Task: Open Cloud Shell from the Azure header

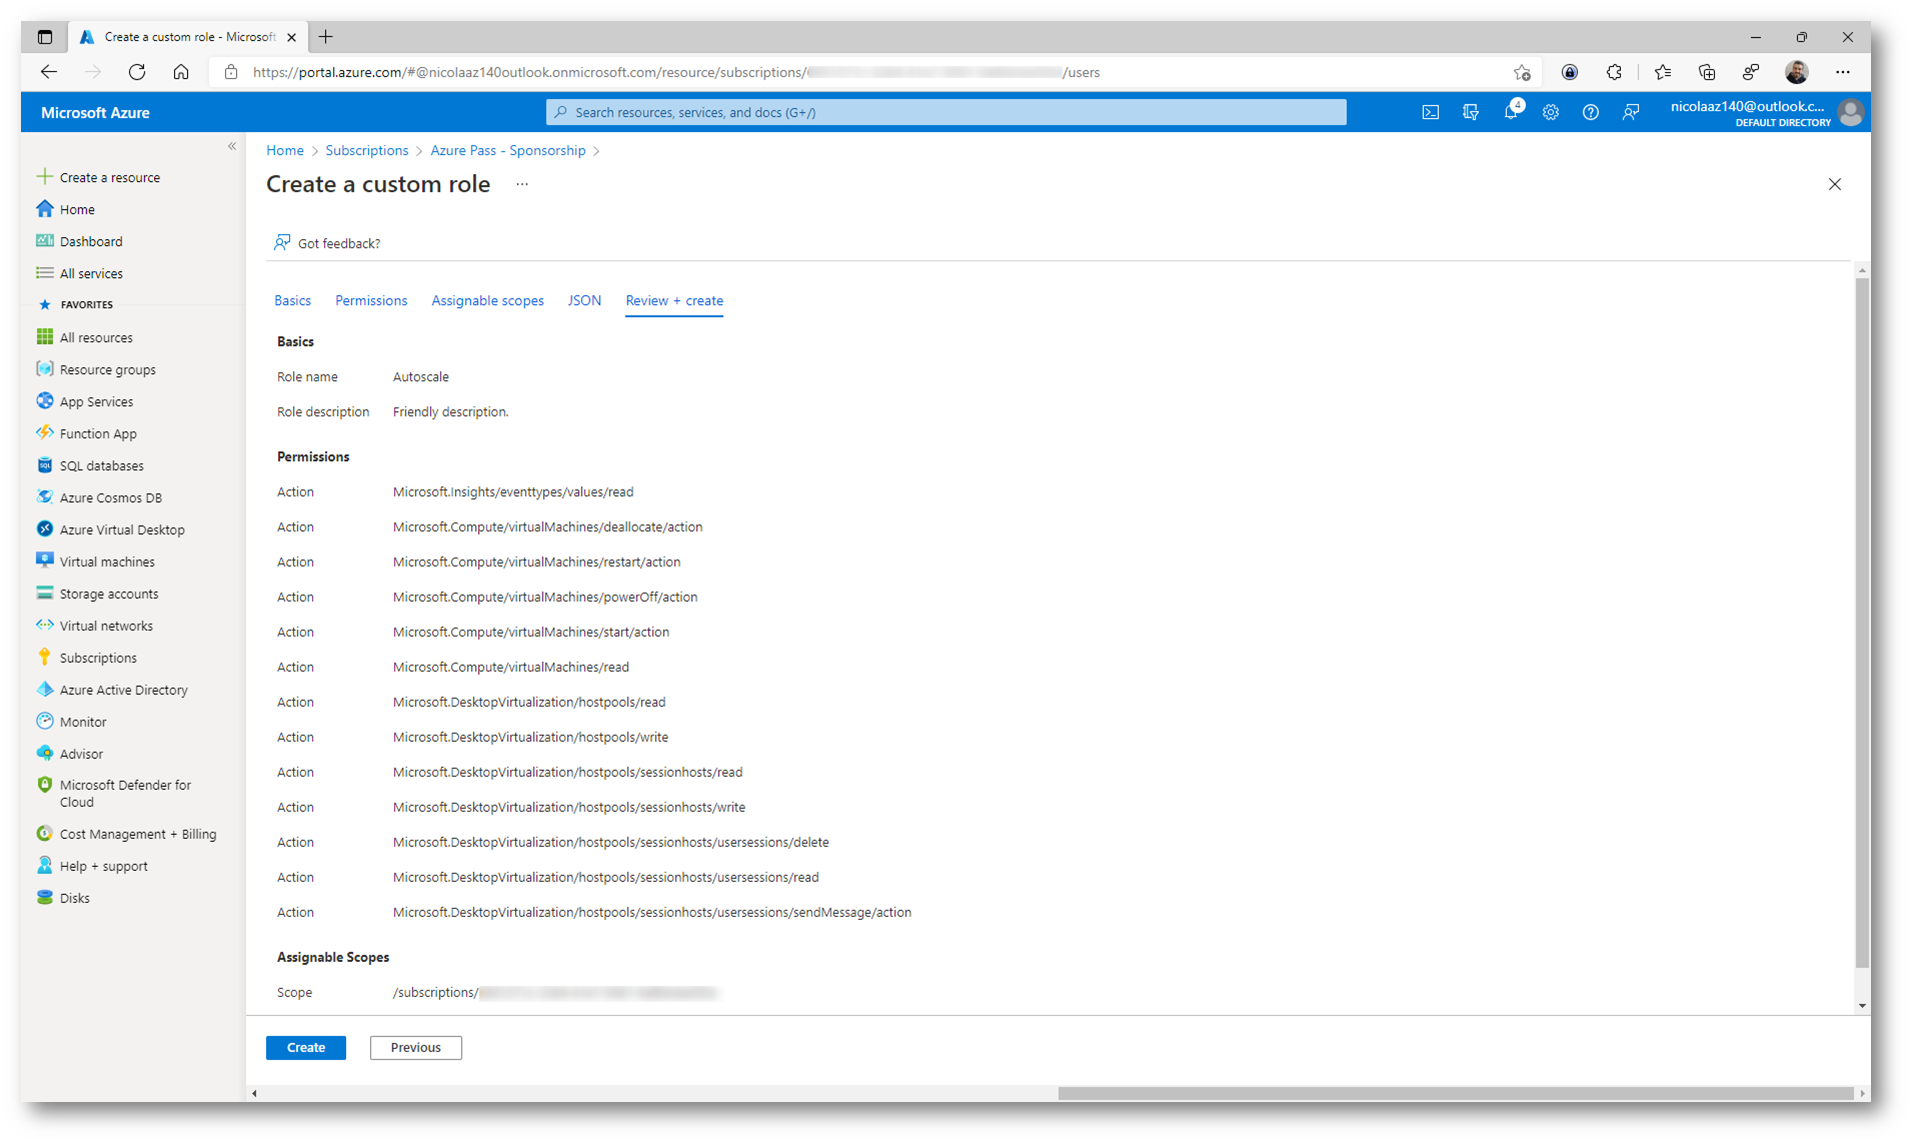Action: (1430, 112)
